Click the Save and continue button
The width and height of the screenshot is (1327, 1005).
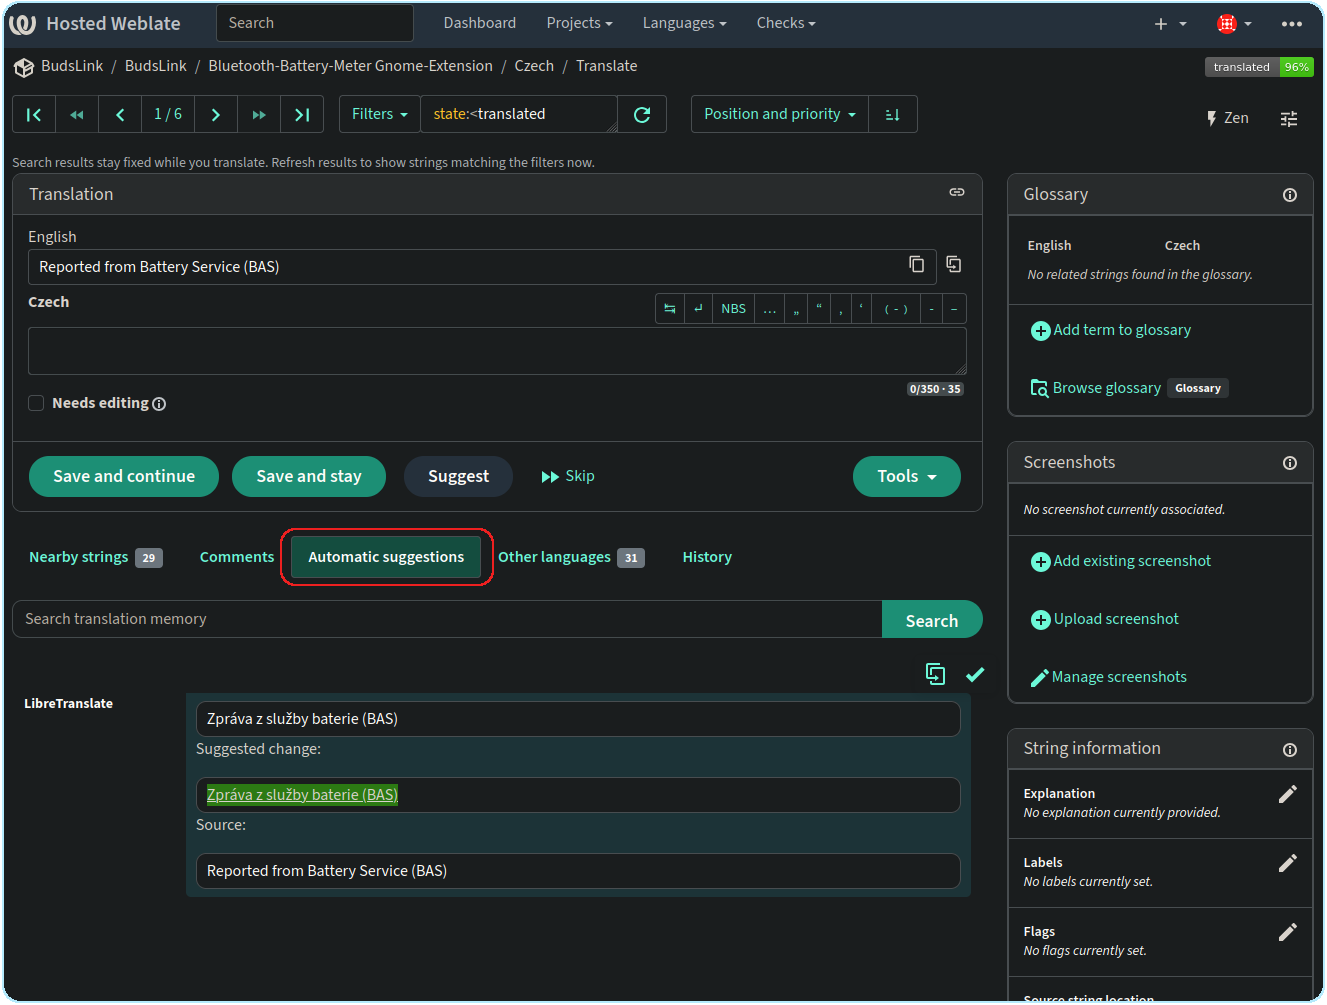[x=124, y=476]
